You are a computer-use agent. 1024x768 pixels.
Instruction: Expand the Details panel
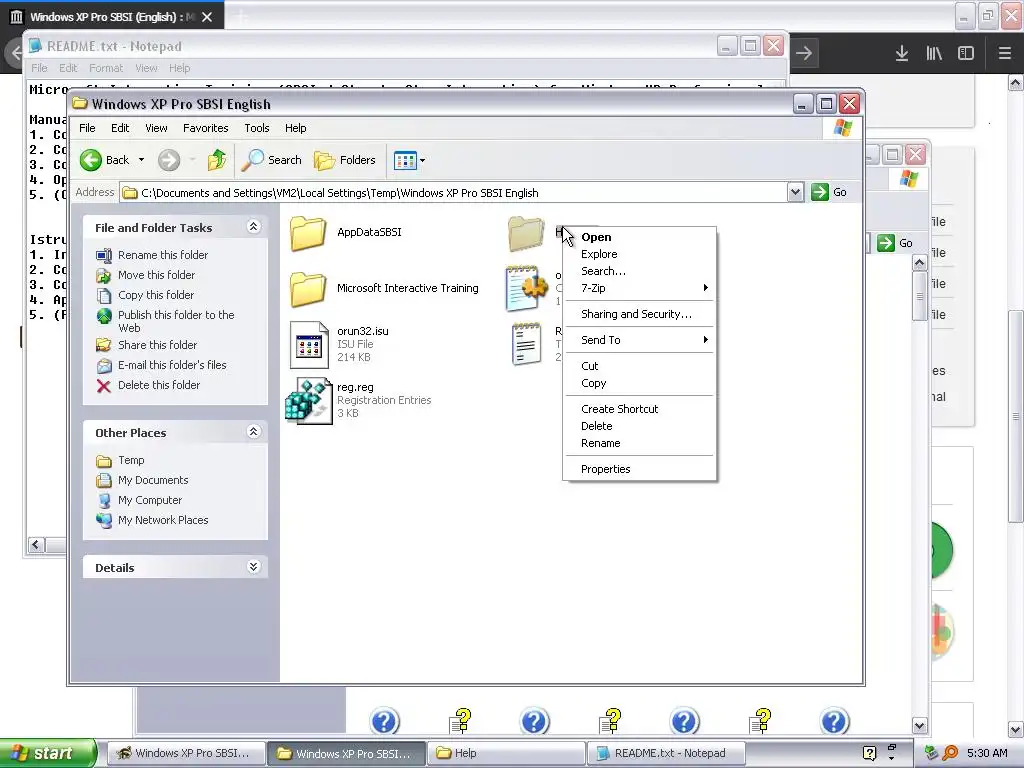coord(253,568)
